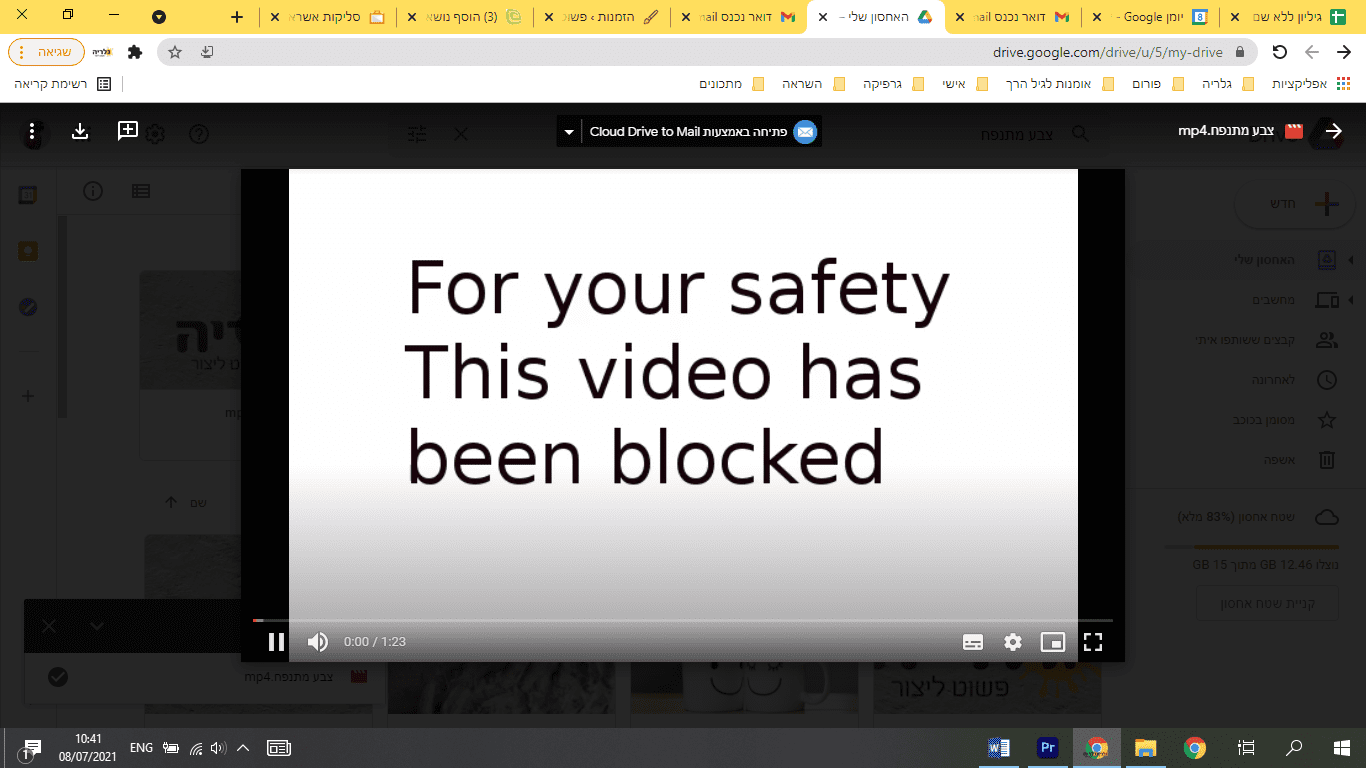The height and width of the screenshot is (768, 1366).
Task: Switch to the סליקות אשראי tab
Action: click(x=330, y=17)
